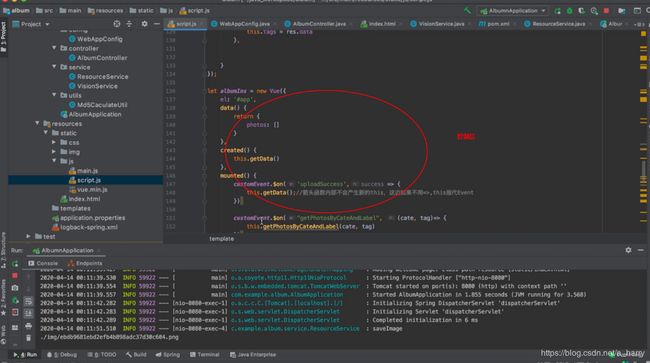Screen dimensions: 650x363
Task: Collapse the controller folder in project tree
Action: click(54, 48)
